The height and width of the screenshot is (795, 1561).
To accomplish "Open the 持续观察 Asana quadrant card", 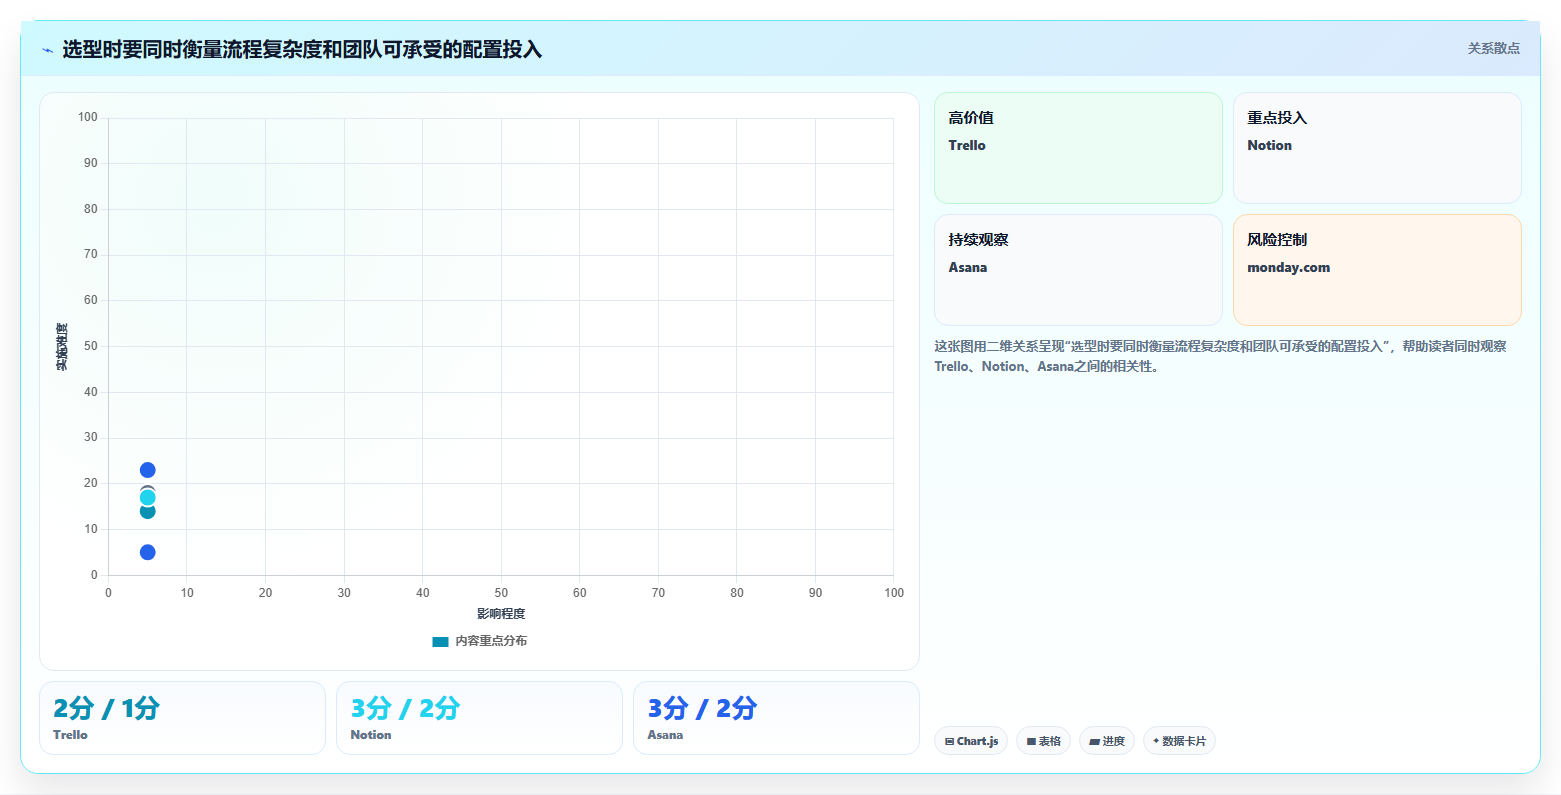I will 1078,270.
